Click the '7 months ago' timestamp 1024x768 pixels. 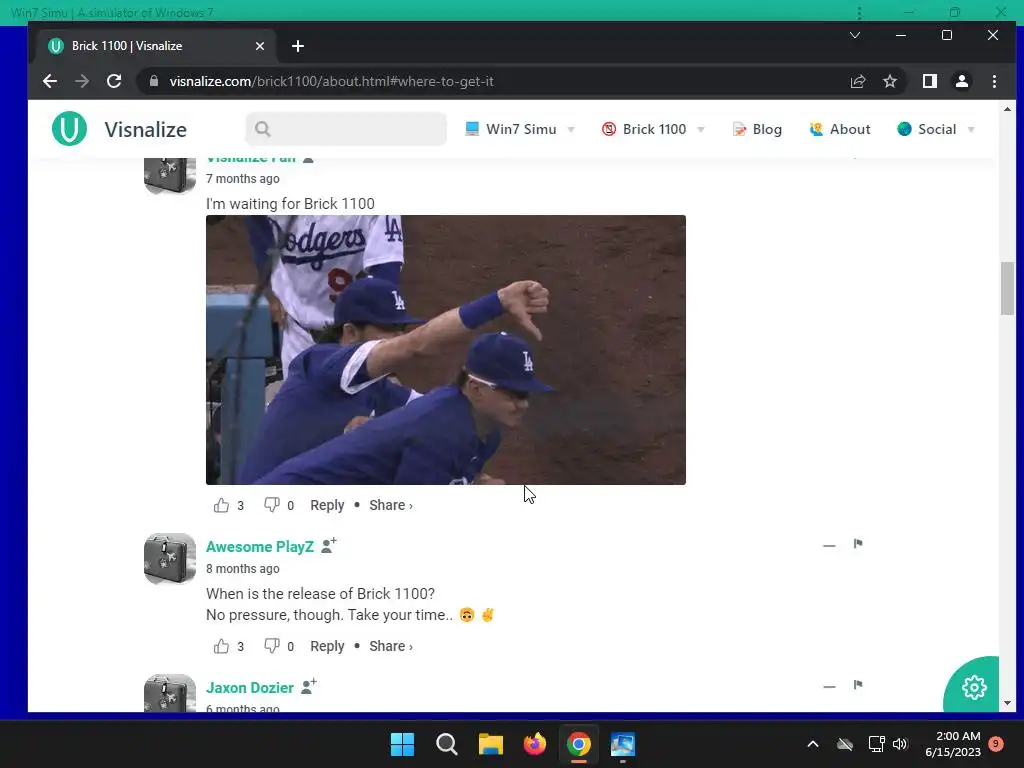242,179
